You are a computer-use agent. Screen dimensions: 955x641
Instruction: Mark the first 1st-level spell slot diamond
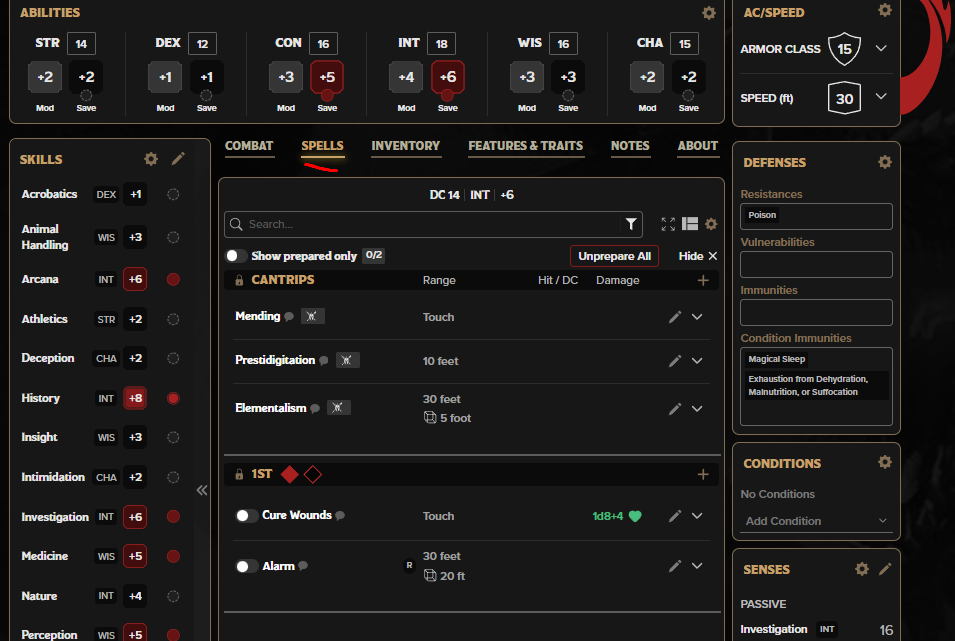click(290, 474)
